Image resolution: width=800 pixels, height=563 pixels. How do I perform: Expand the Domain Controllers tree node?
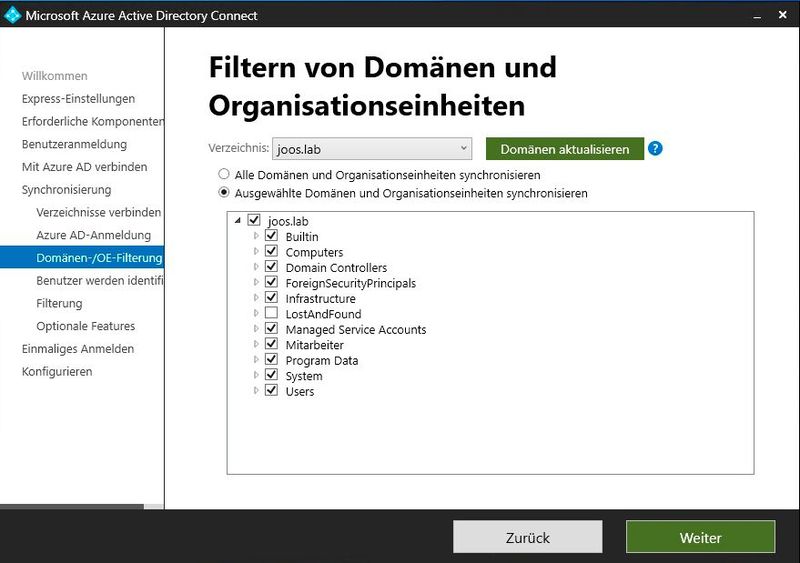(x=256, y=266)
